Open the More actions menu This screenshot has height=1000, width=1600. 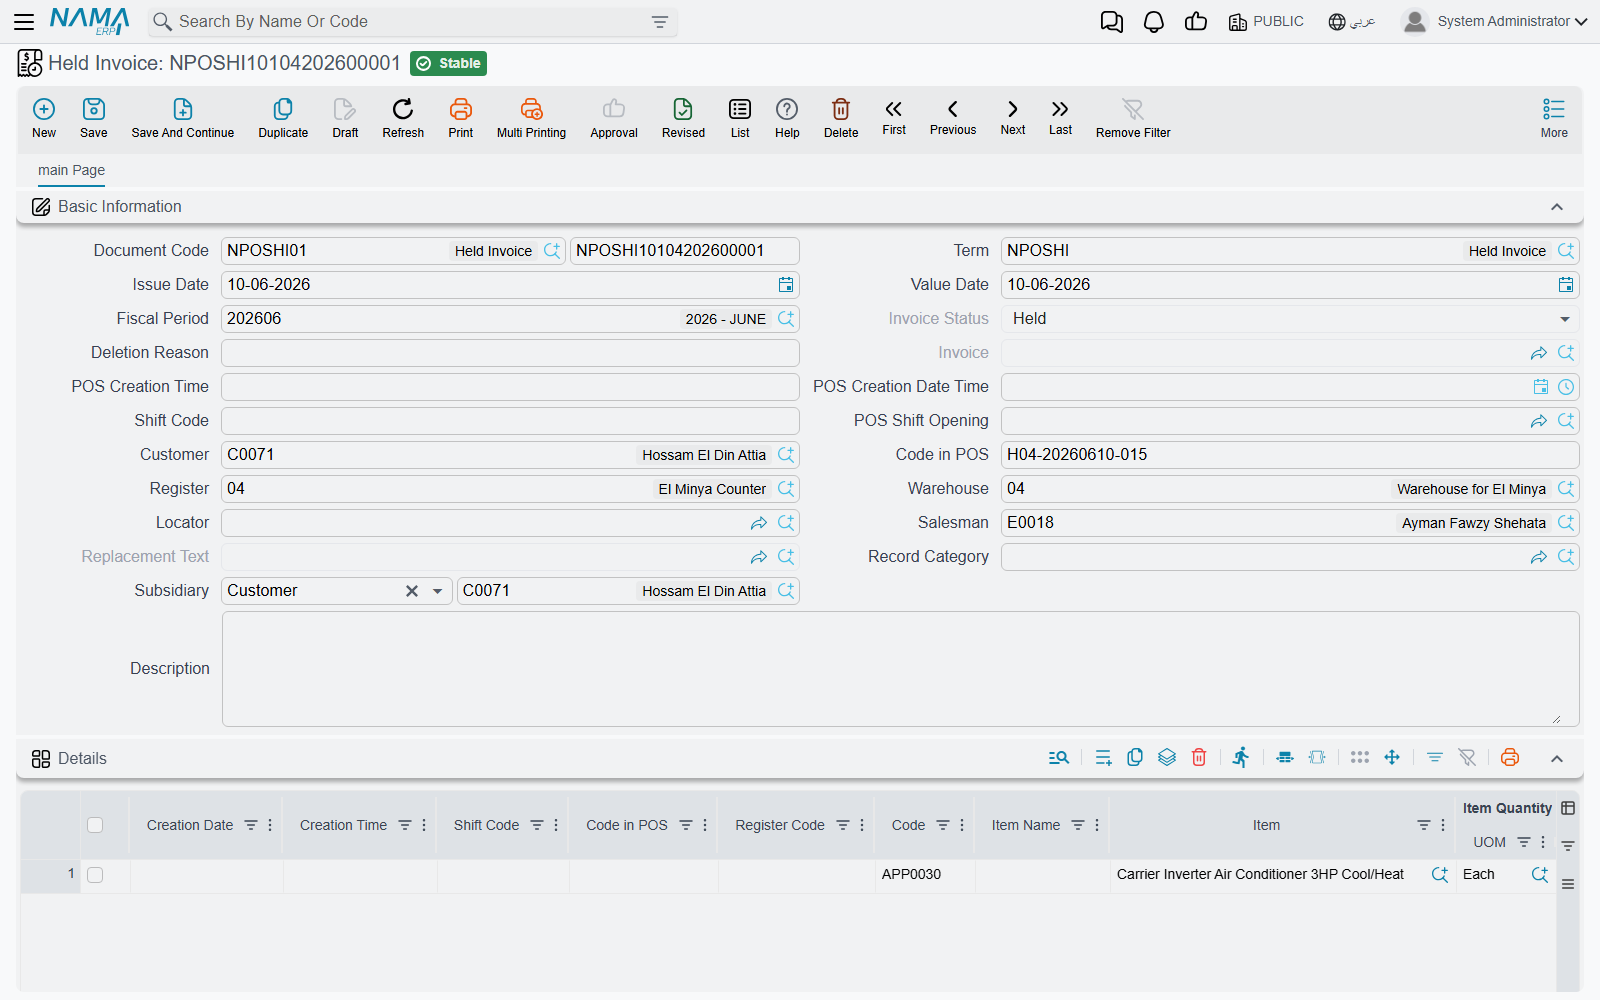click(1554, 118)
